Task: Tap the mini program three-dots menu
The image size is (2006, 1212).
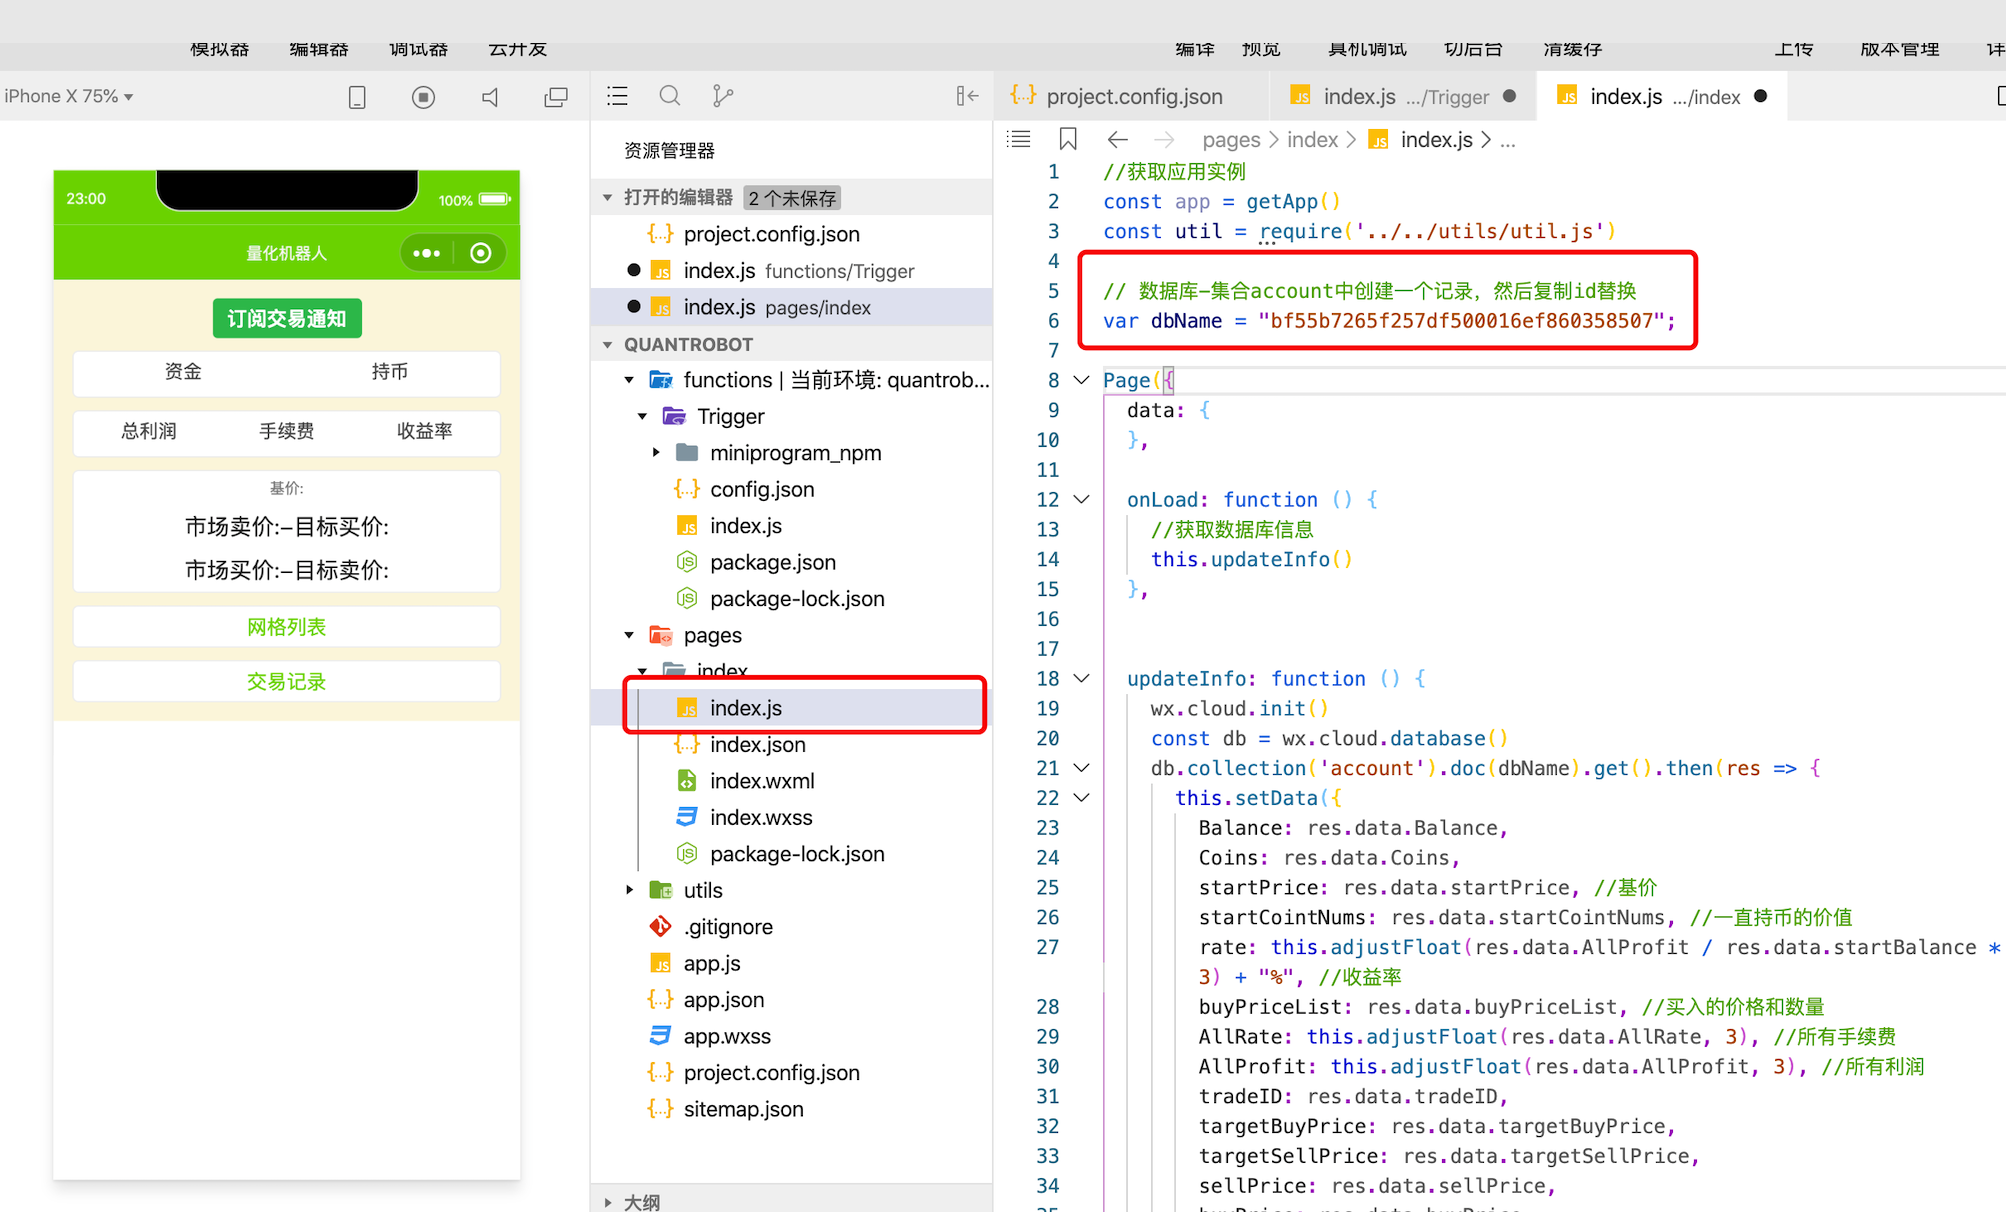Action: 427,253
